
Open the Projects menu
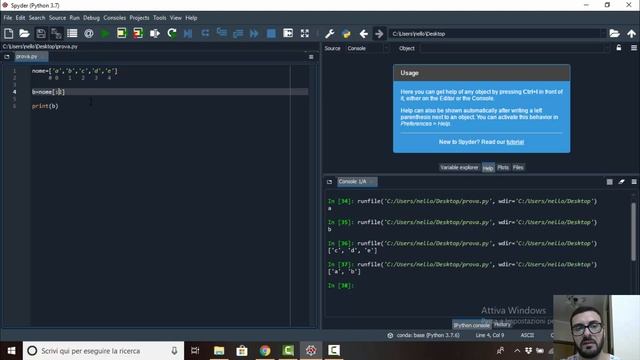[139, 18]
